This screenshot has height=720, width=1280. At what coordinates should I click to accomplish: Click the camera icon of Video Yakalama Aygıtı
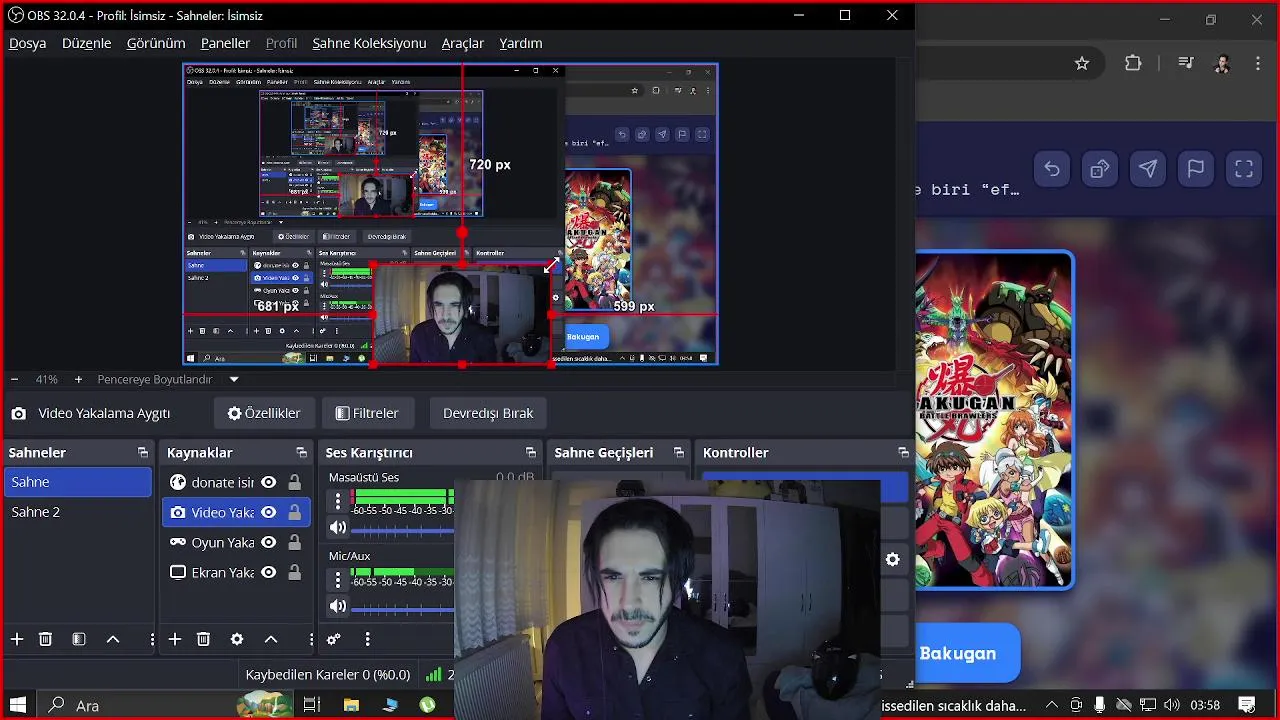(19, 413)
